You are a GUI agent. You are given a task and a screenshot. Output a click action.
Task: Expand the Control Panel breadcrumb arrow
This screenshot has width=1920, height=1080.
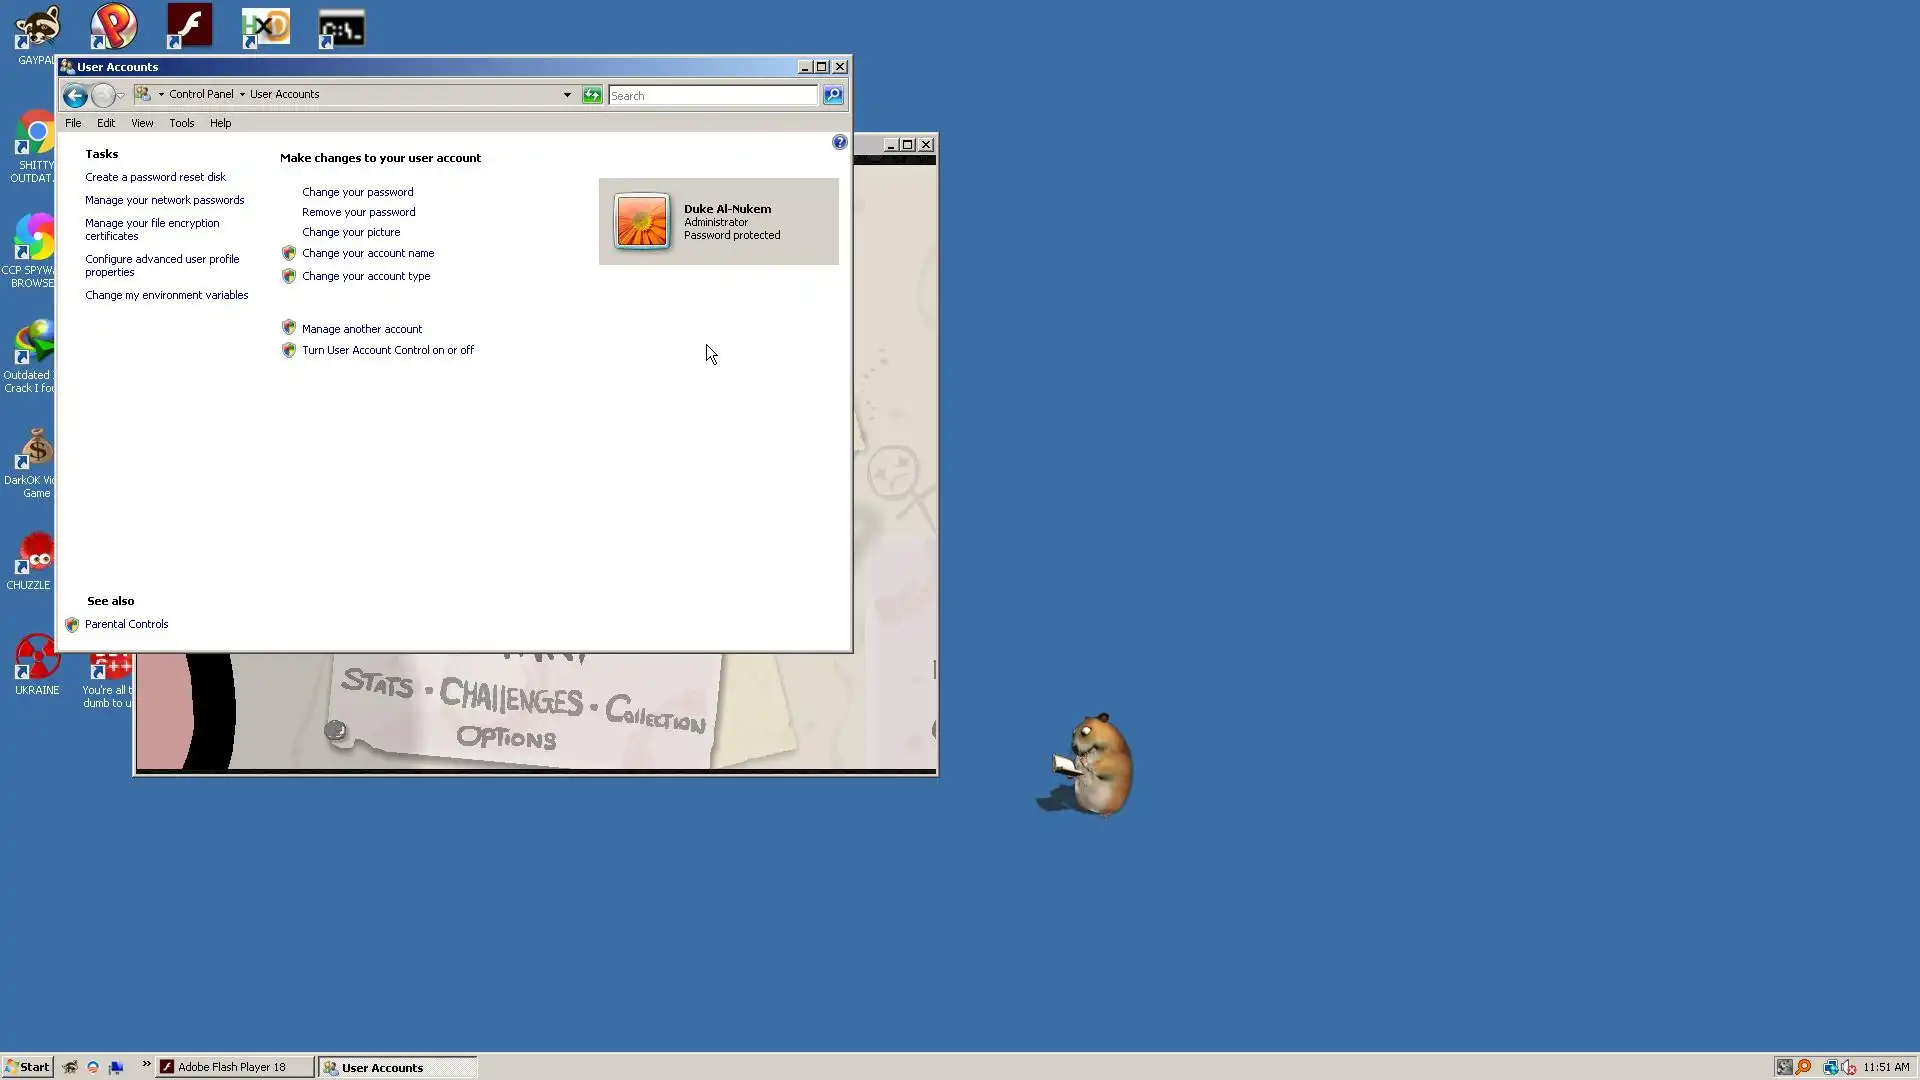pos(242,94)
